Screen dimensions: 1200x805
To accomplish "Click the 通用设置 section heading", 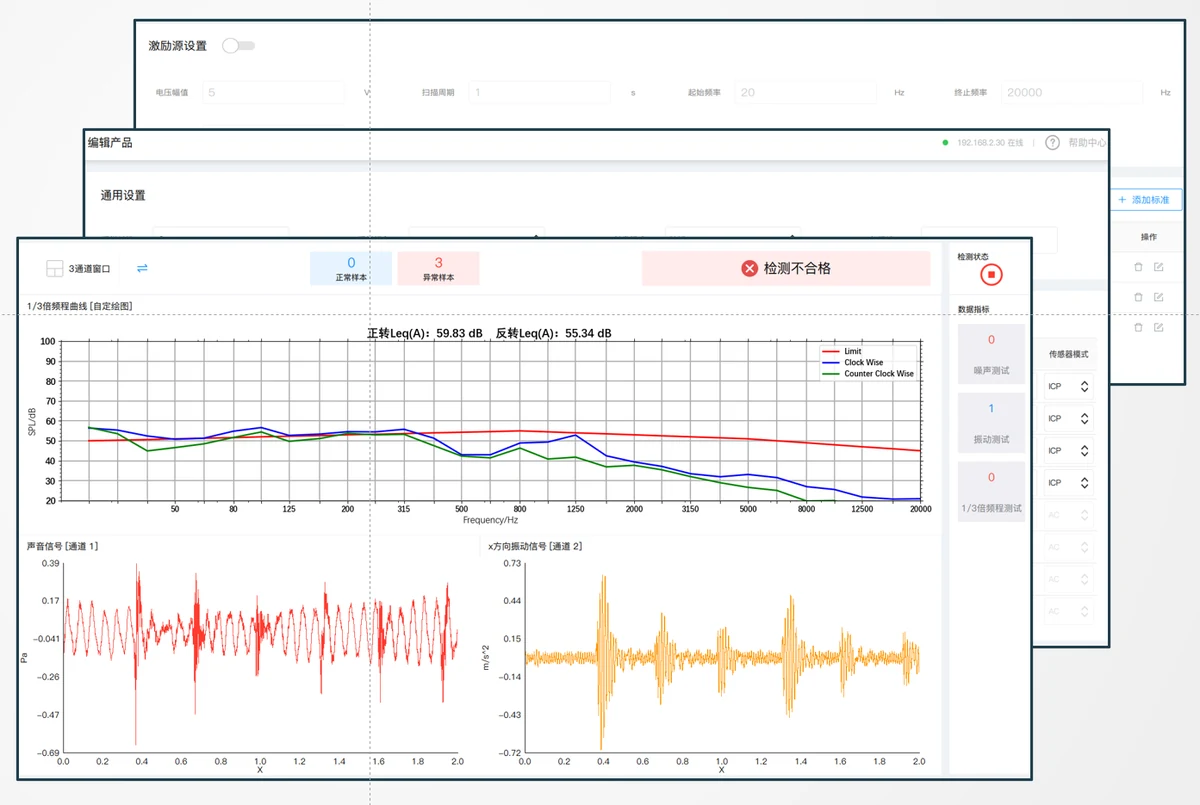I will click(x=123, y=196).
